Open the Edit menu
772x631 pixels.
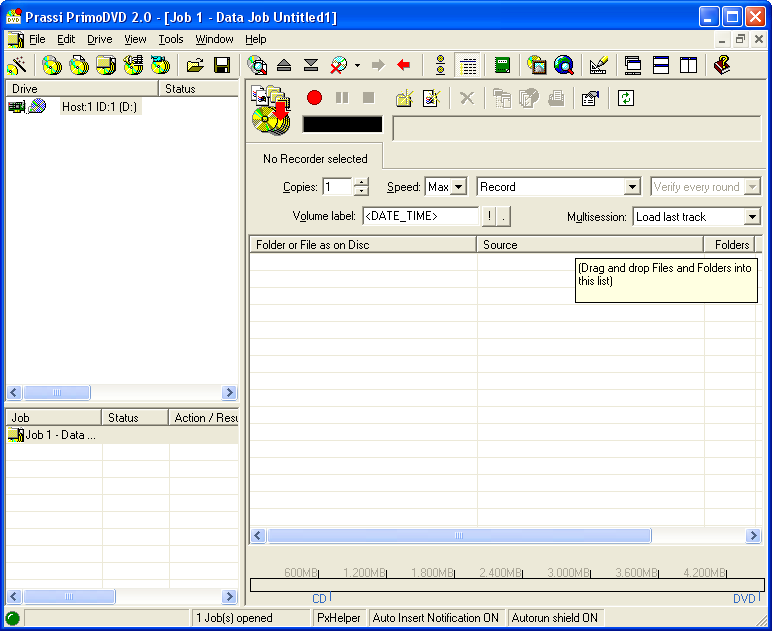66,39
